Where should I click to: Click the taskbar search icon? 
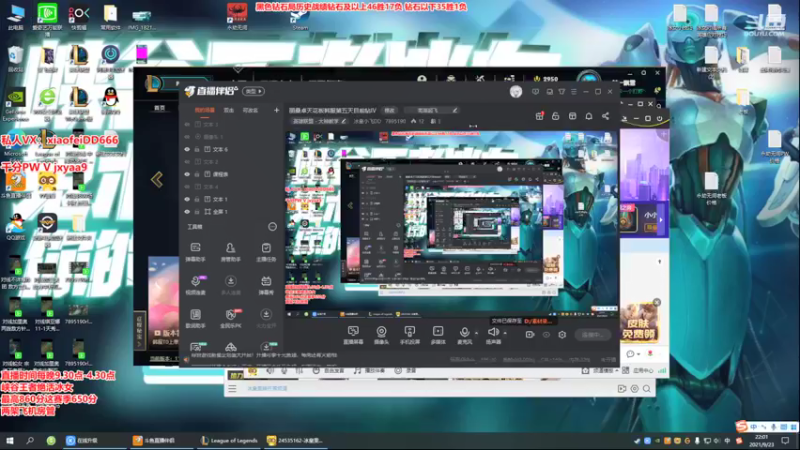[x=30, y=440]
